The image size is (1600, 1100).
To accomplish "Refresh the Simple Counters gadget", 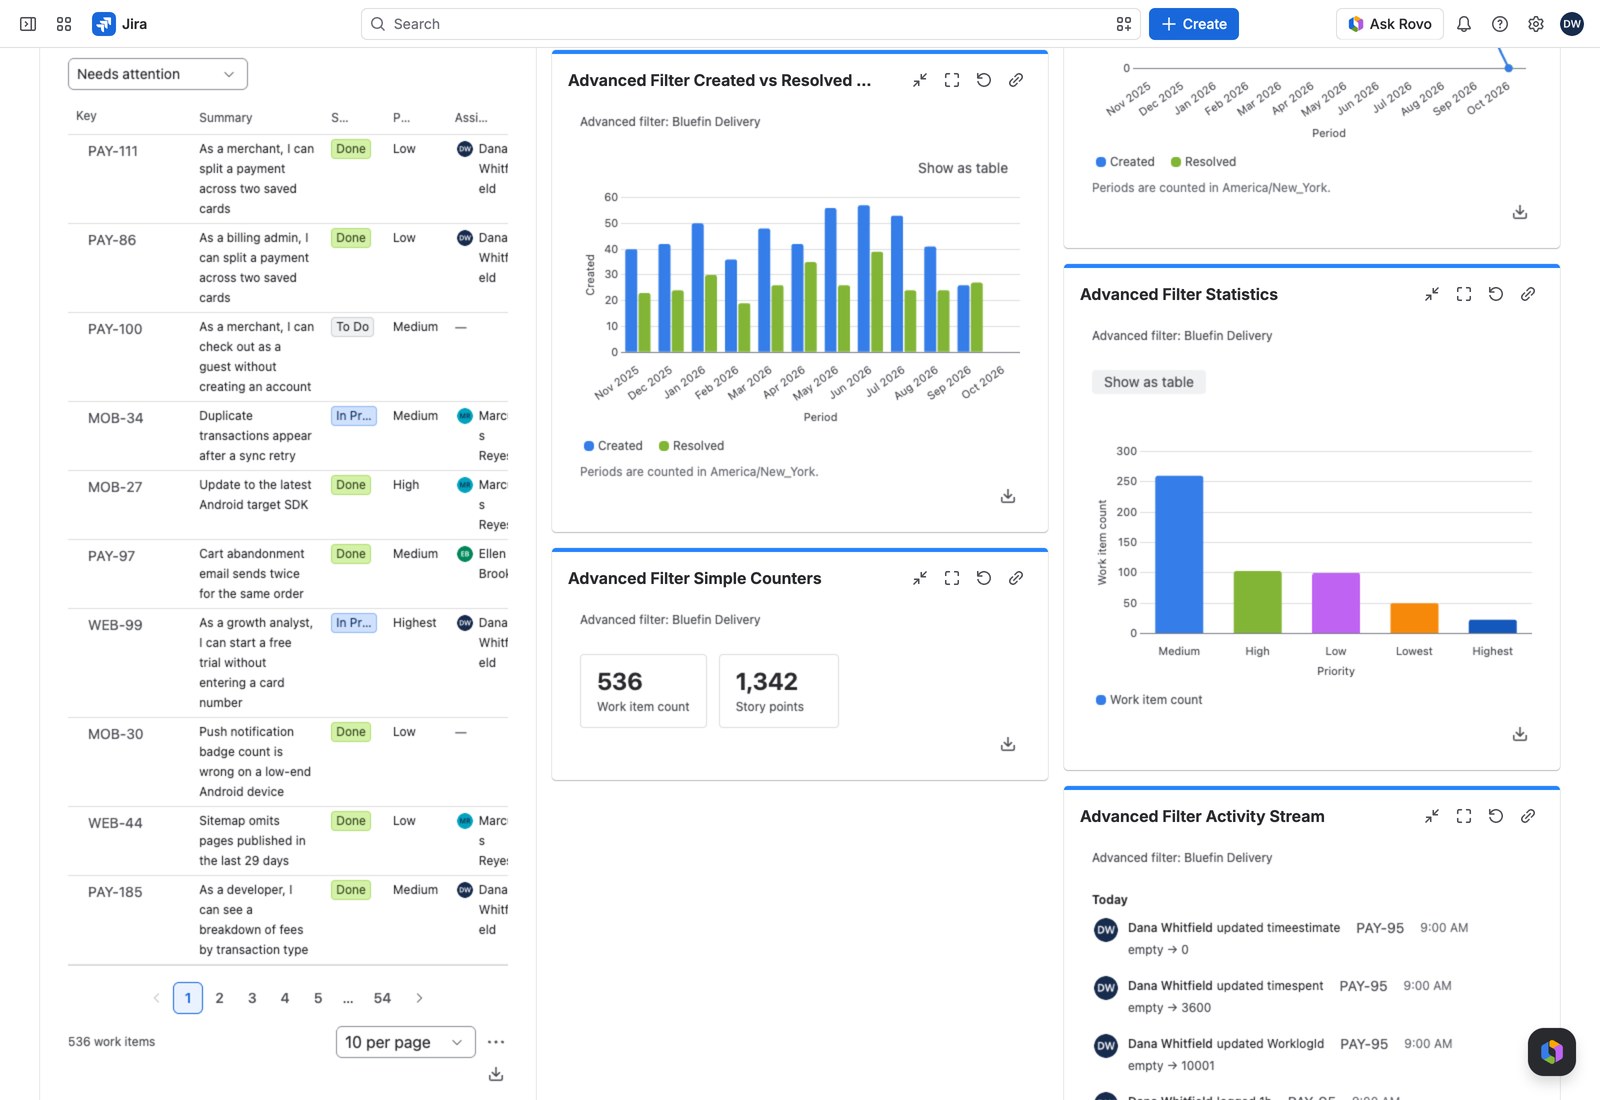I will [x=984, y=578].
